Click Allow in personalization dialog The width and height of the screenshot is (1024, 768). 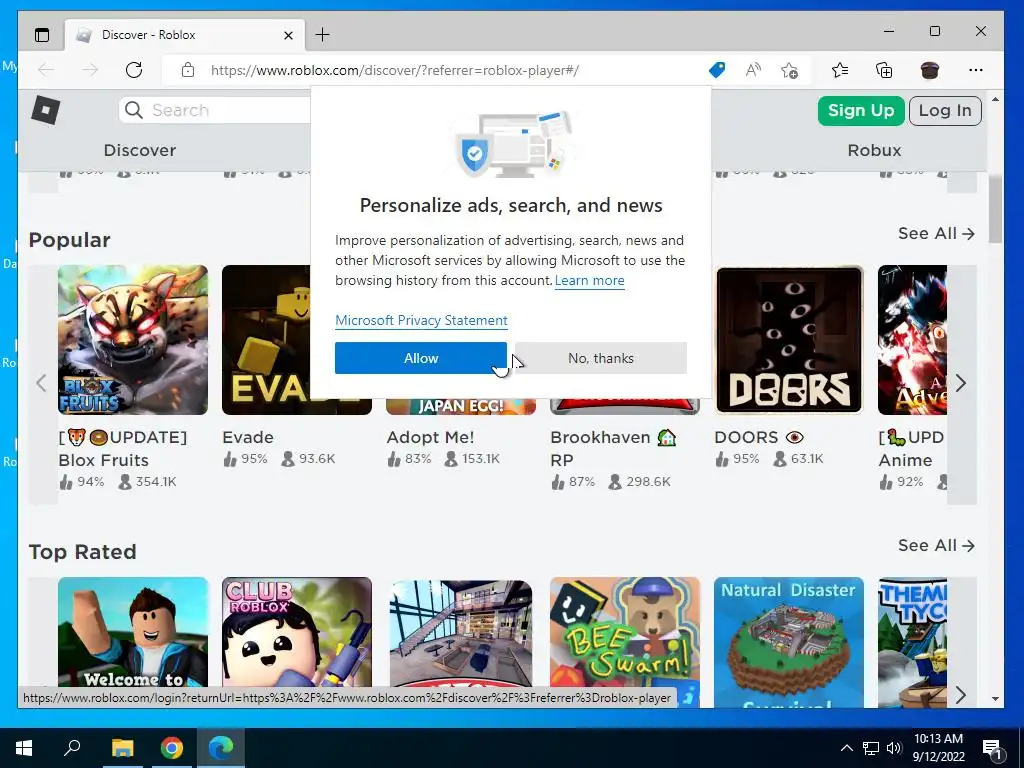pyautogui.click(x=421, y=358)
